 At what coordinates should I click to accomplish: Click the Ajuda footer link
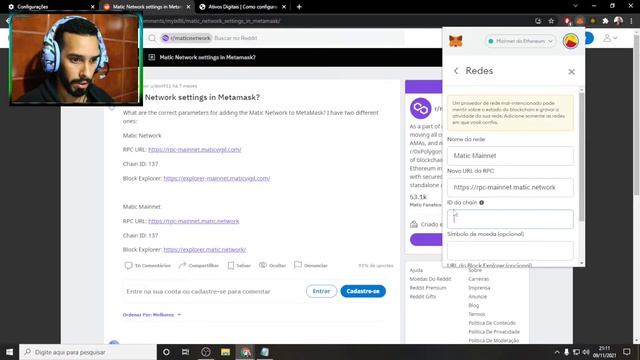(x=416, y=270)
